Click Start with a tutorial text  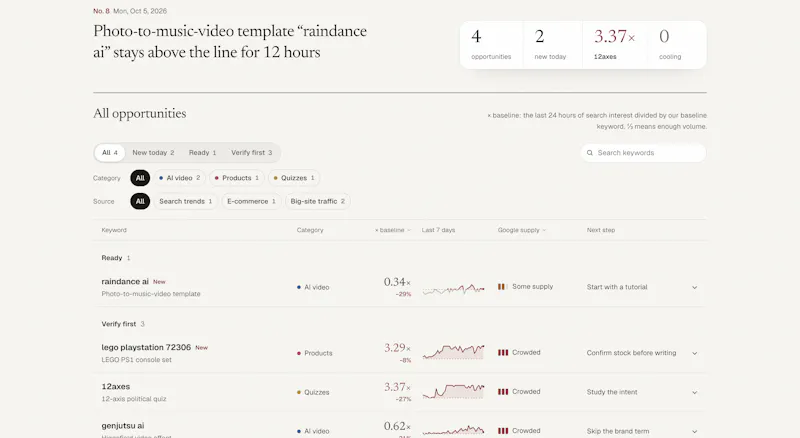[617, 287]
